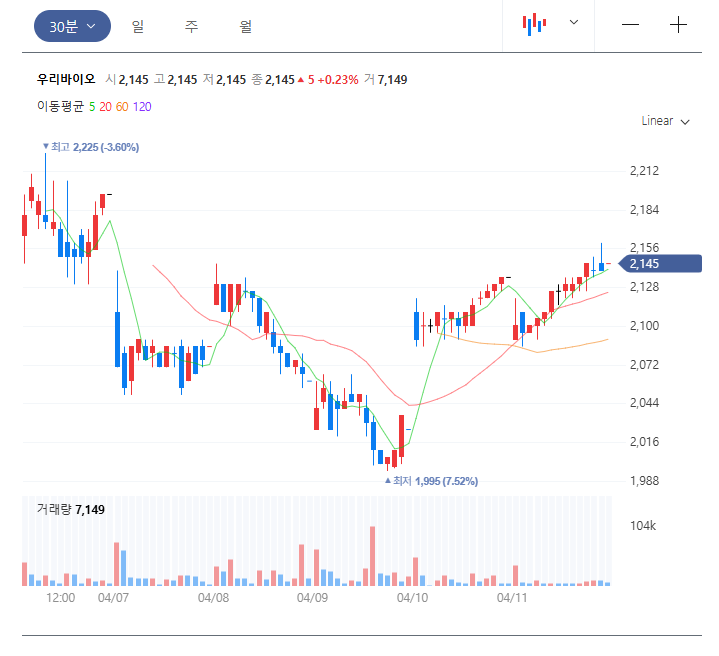Click the candlestick chart type icon
The width and height of the screenshot is (719, 656).
(x=534, y=24)
